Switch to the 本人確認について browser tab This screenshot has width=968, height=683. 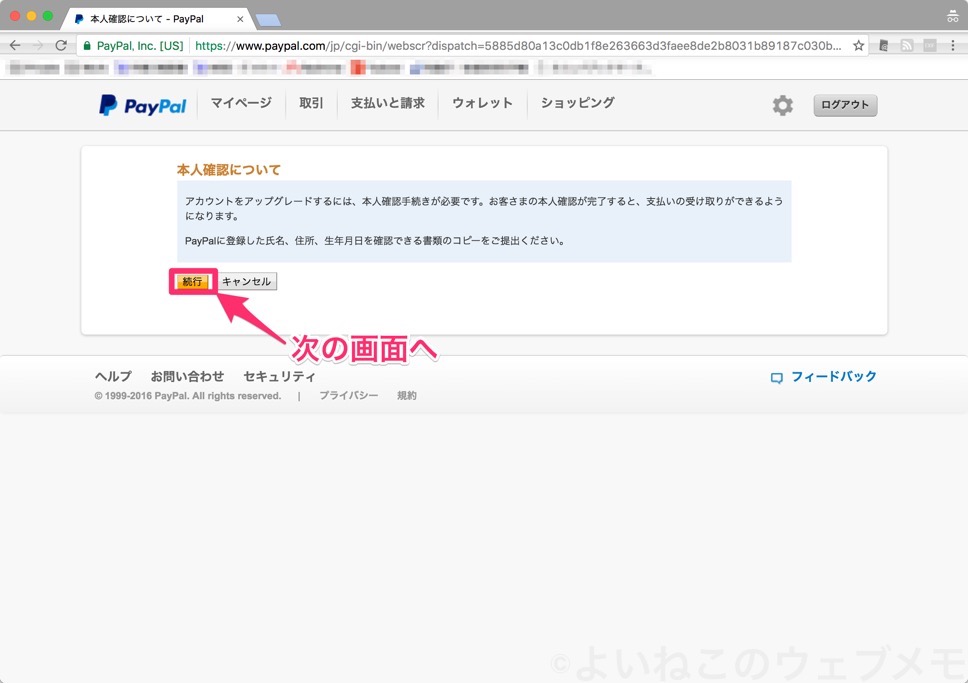150,17
